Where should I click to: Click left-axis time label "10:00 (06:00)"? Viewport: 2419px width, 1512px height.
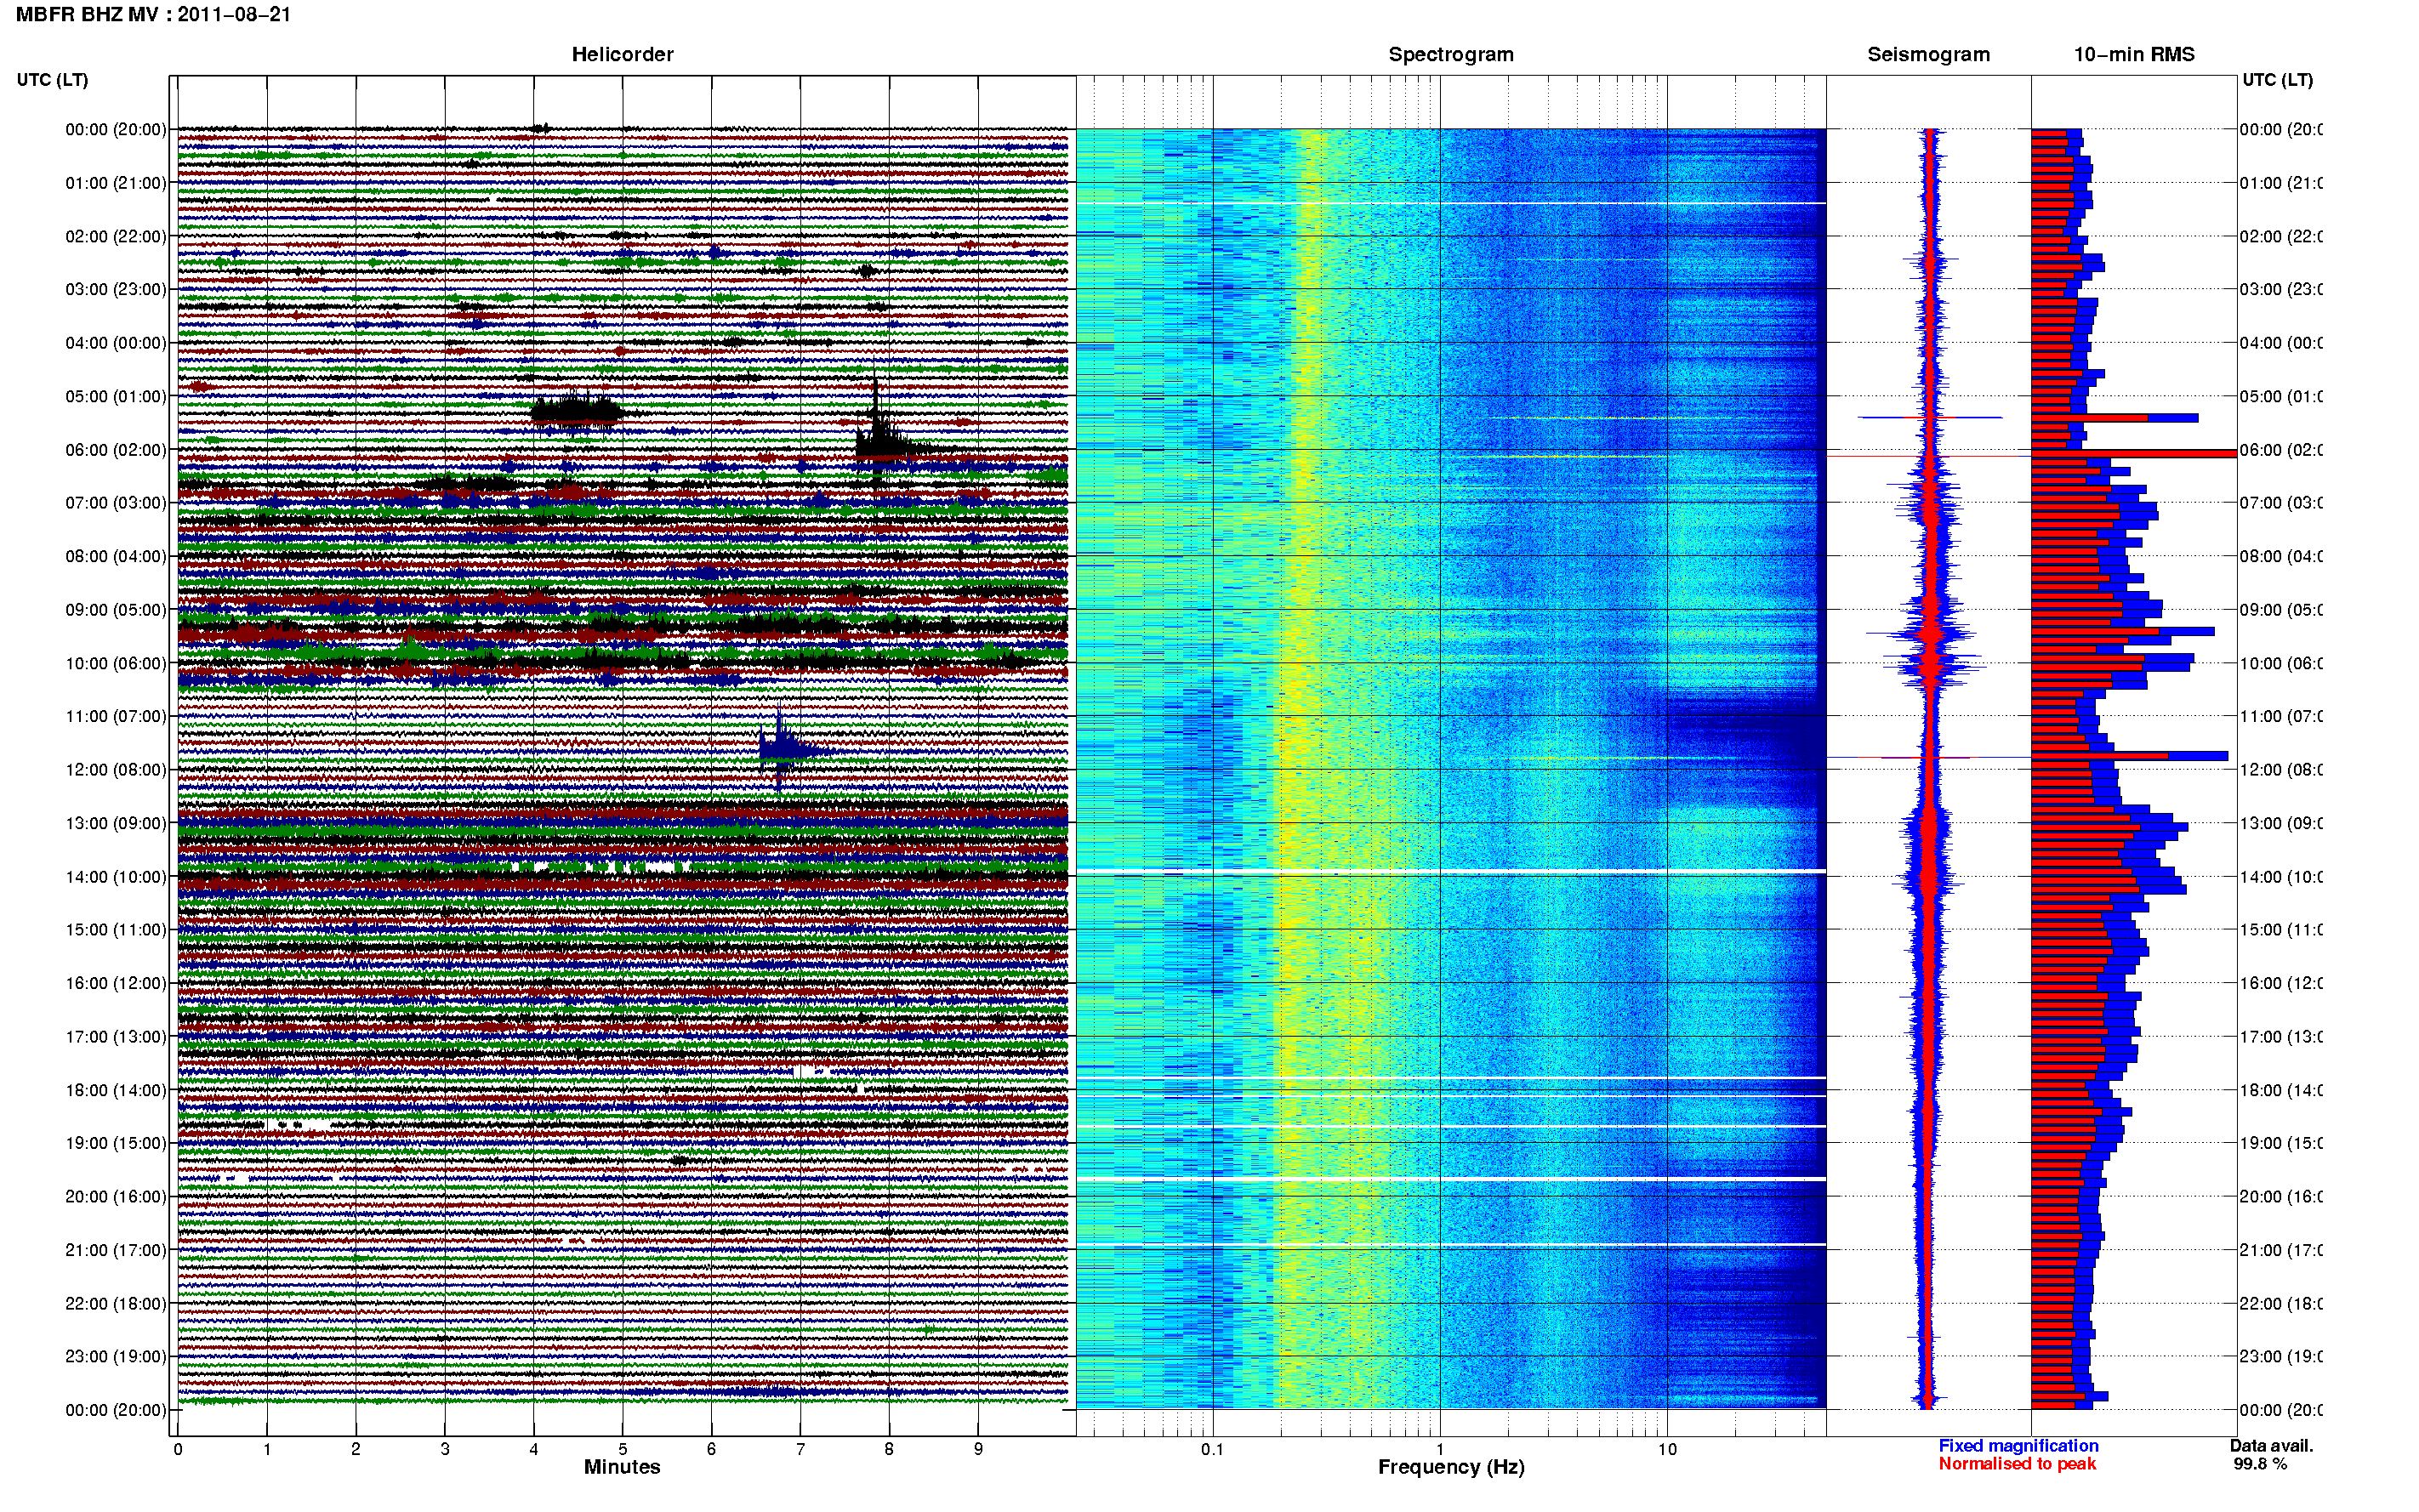pos(116,663)
